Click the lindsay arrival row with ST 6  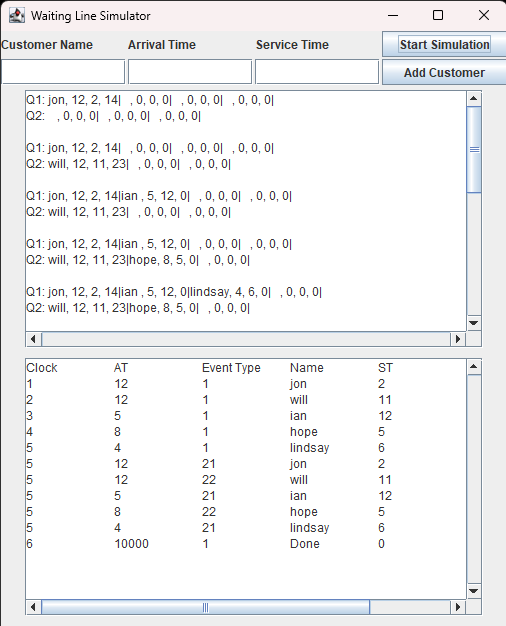[246, 448]
